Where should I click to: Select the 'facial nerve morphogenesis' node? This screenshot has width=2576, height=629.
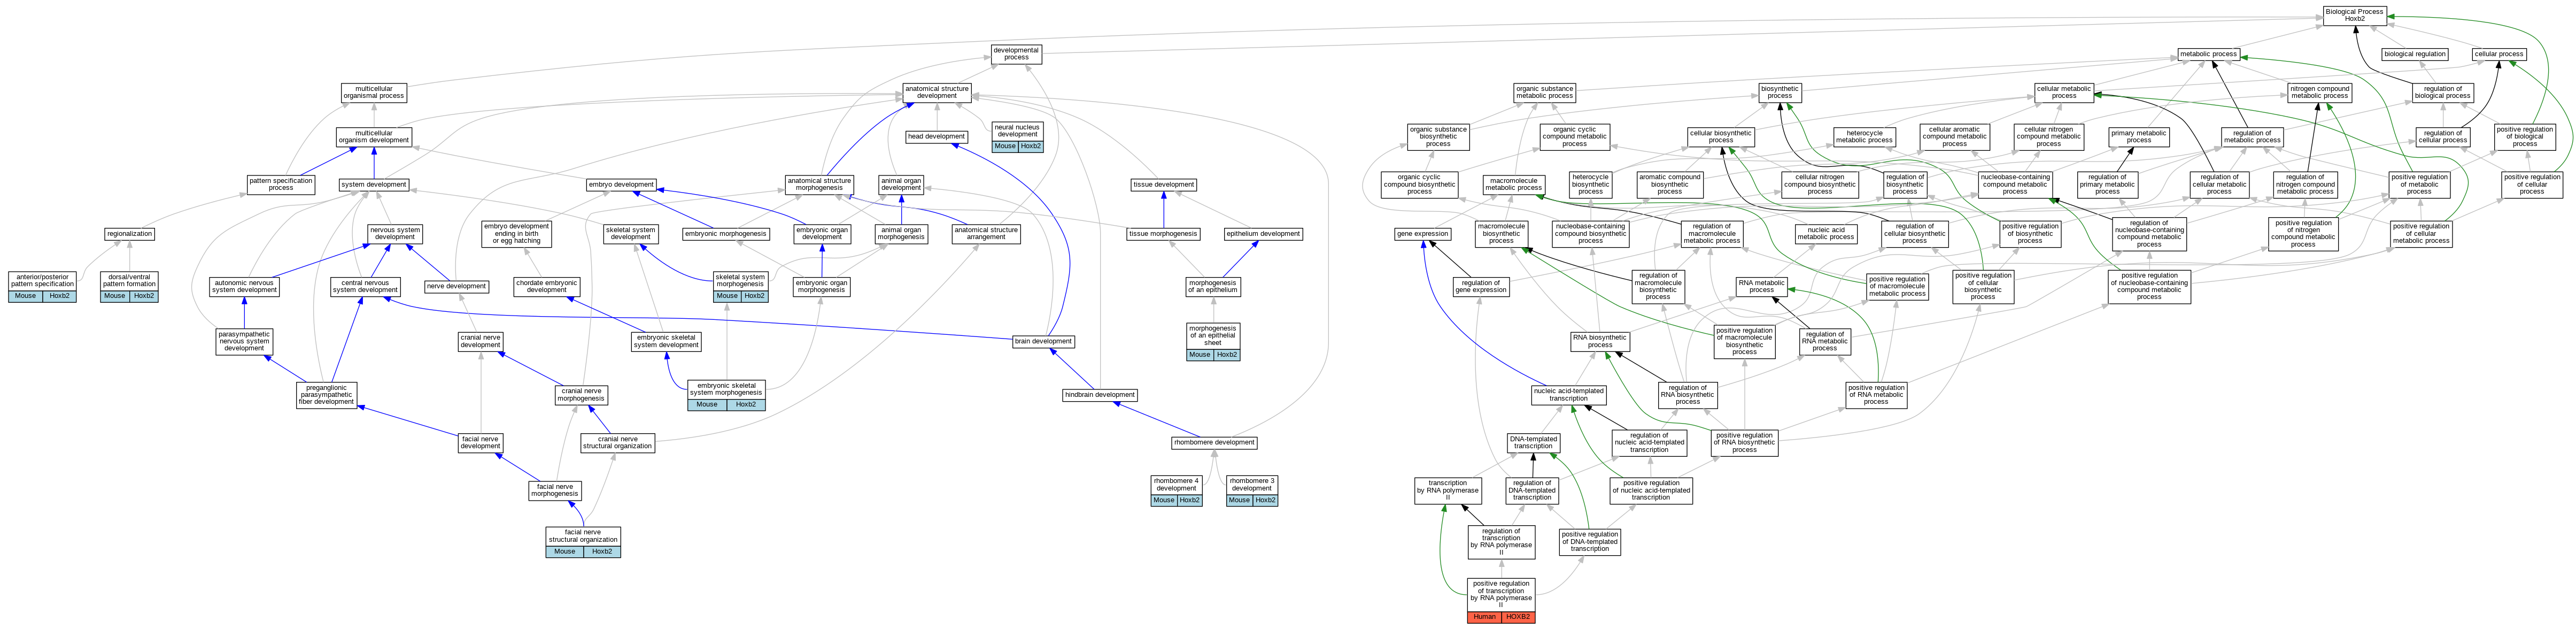click(x=555, y=490)
